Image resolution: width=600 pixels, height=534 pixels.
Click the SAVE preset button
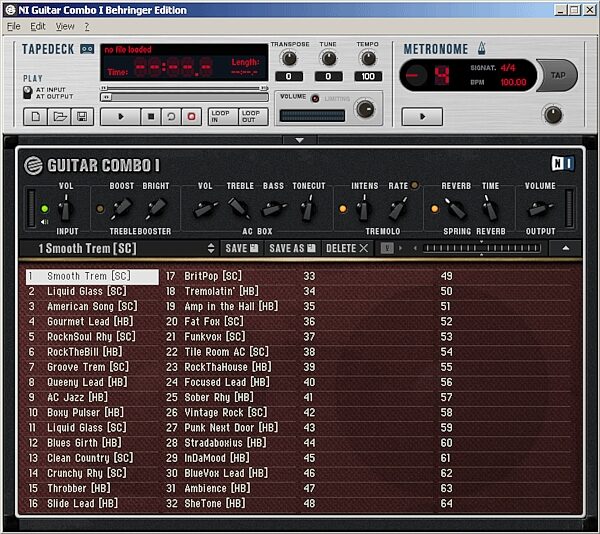tap(242, 248)
